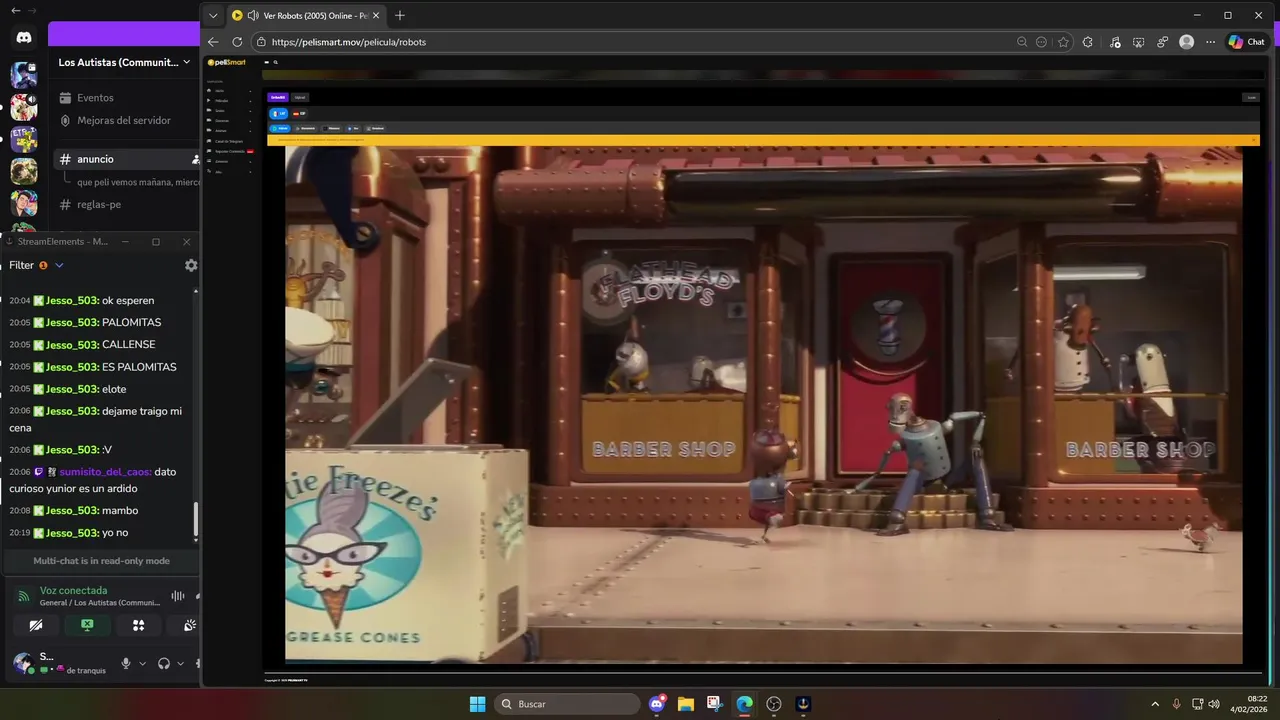Viewport: 1280px width, 720px height.
Task: Open Microsoft Edge taskbar icon
Action: coord(744,704)
